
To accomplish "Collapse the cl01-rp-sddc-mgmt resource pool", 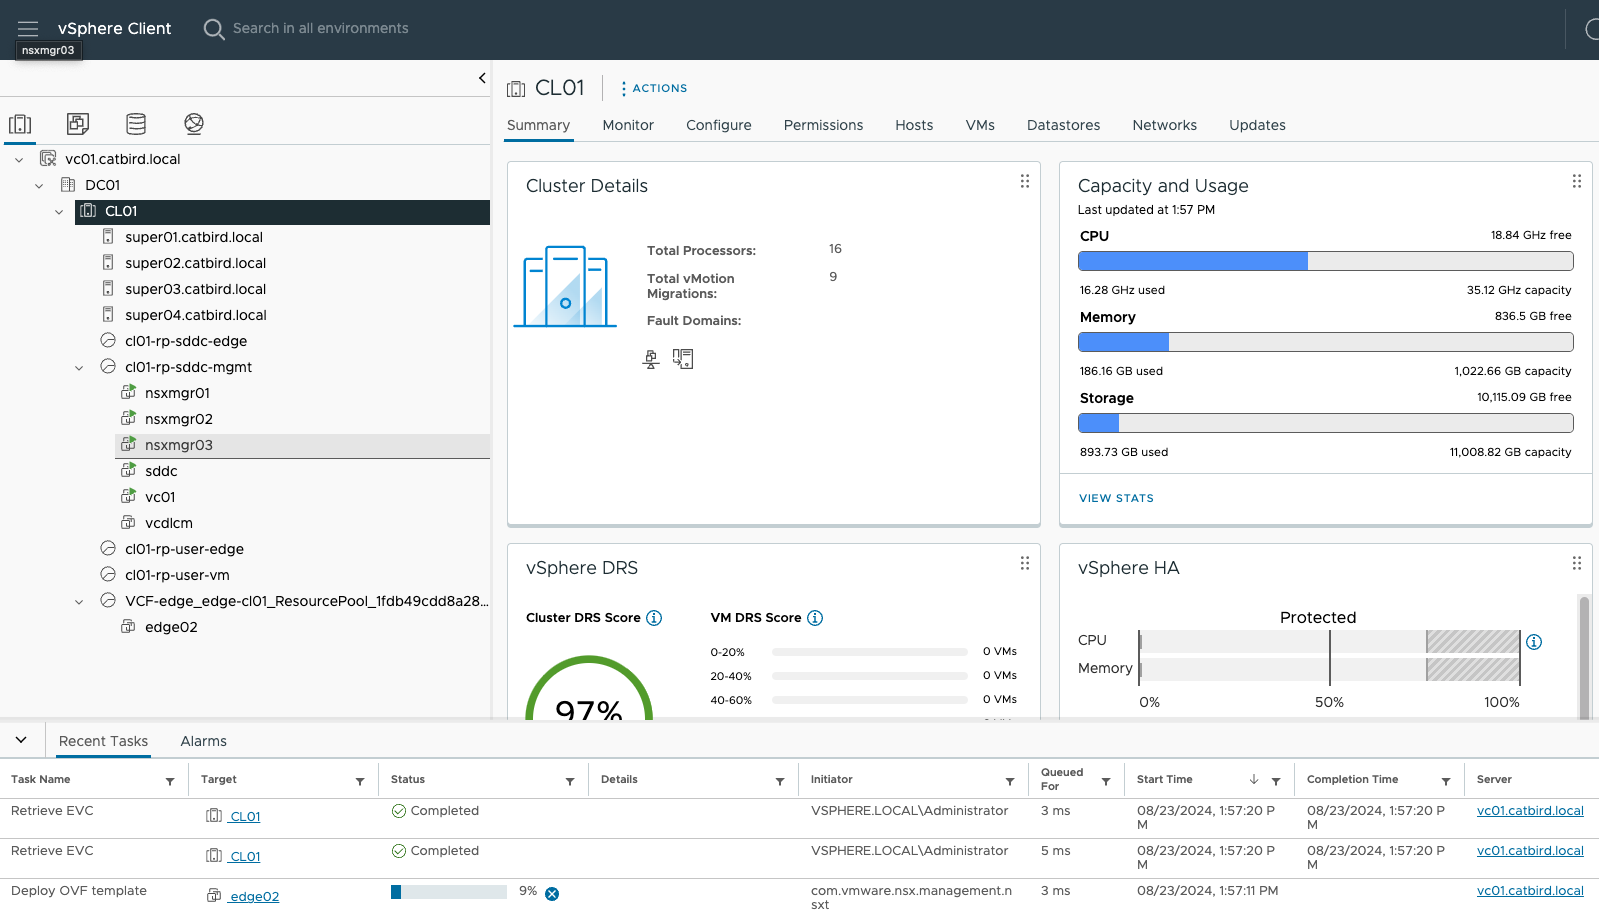I will coord(79,367).
